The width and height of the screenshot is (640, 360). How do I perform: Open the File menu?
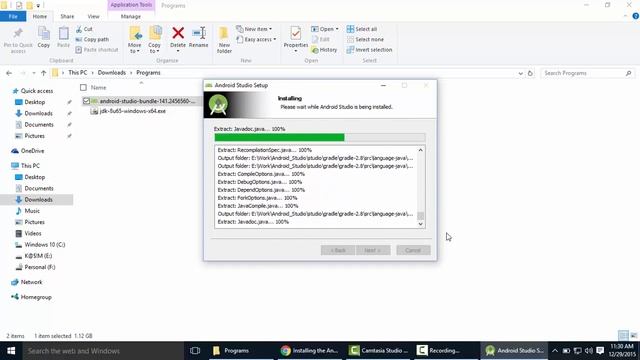[x=13, y=16]
